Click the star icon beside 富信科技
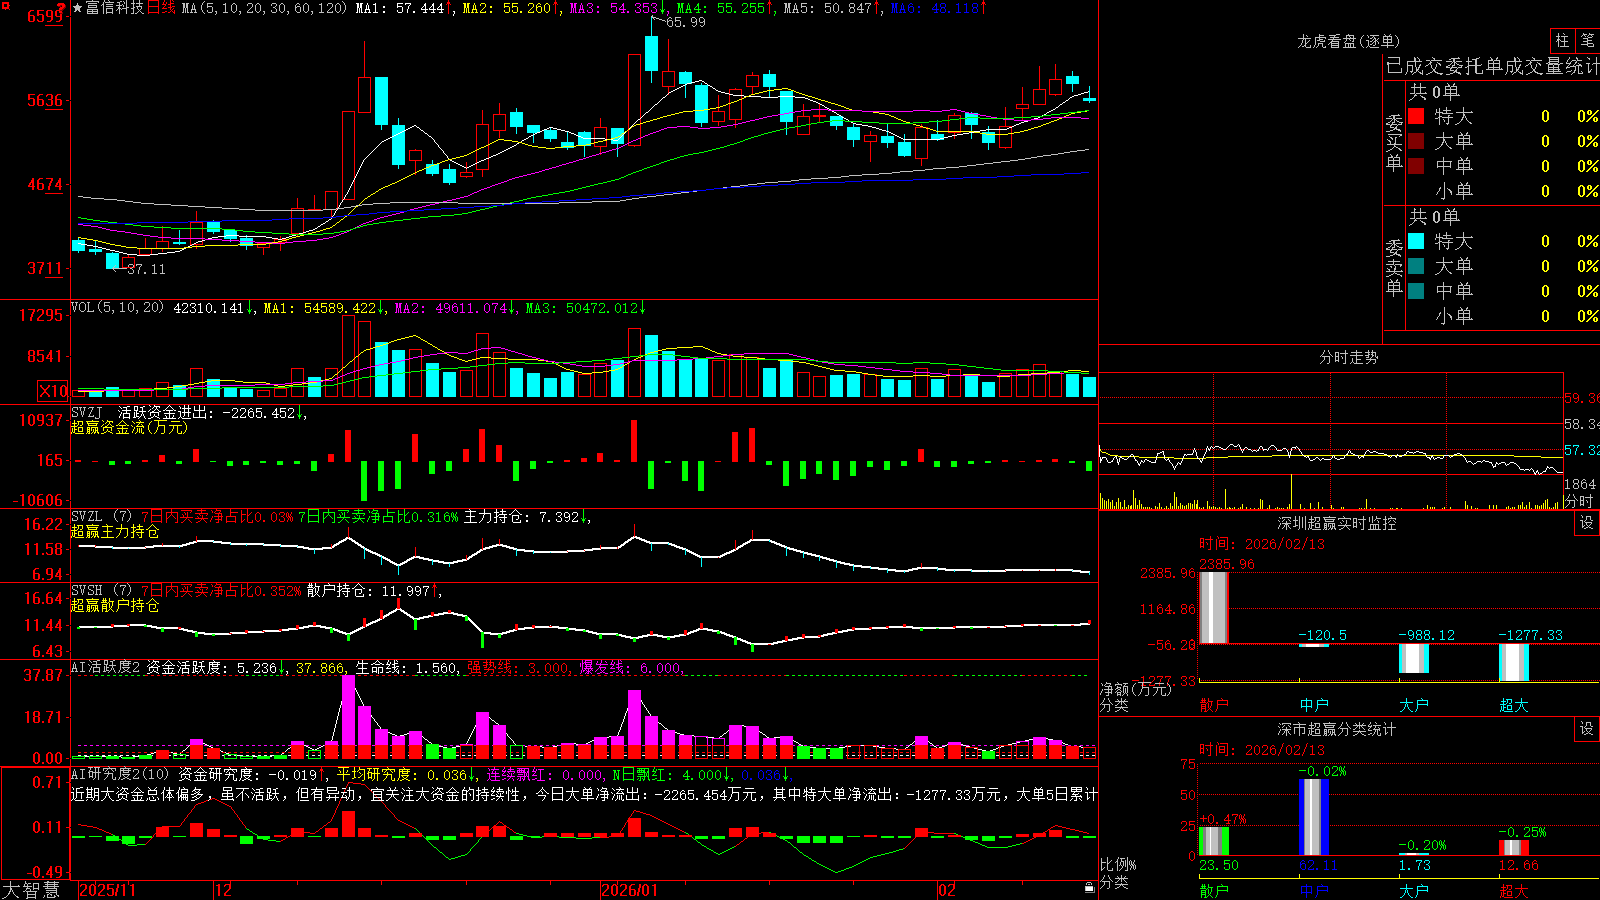1600x900 pixels. pos(77,8)
